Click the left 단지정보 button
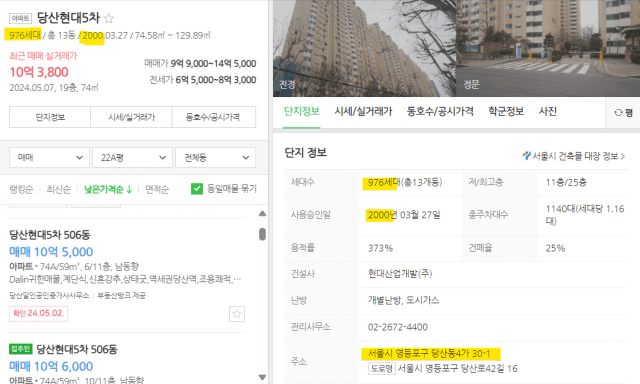Viewport: 640px width, 384px height. click(50, 117)
